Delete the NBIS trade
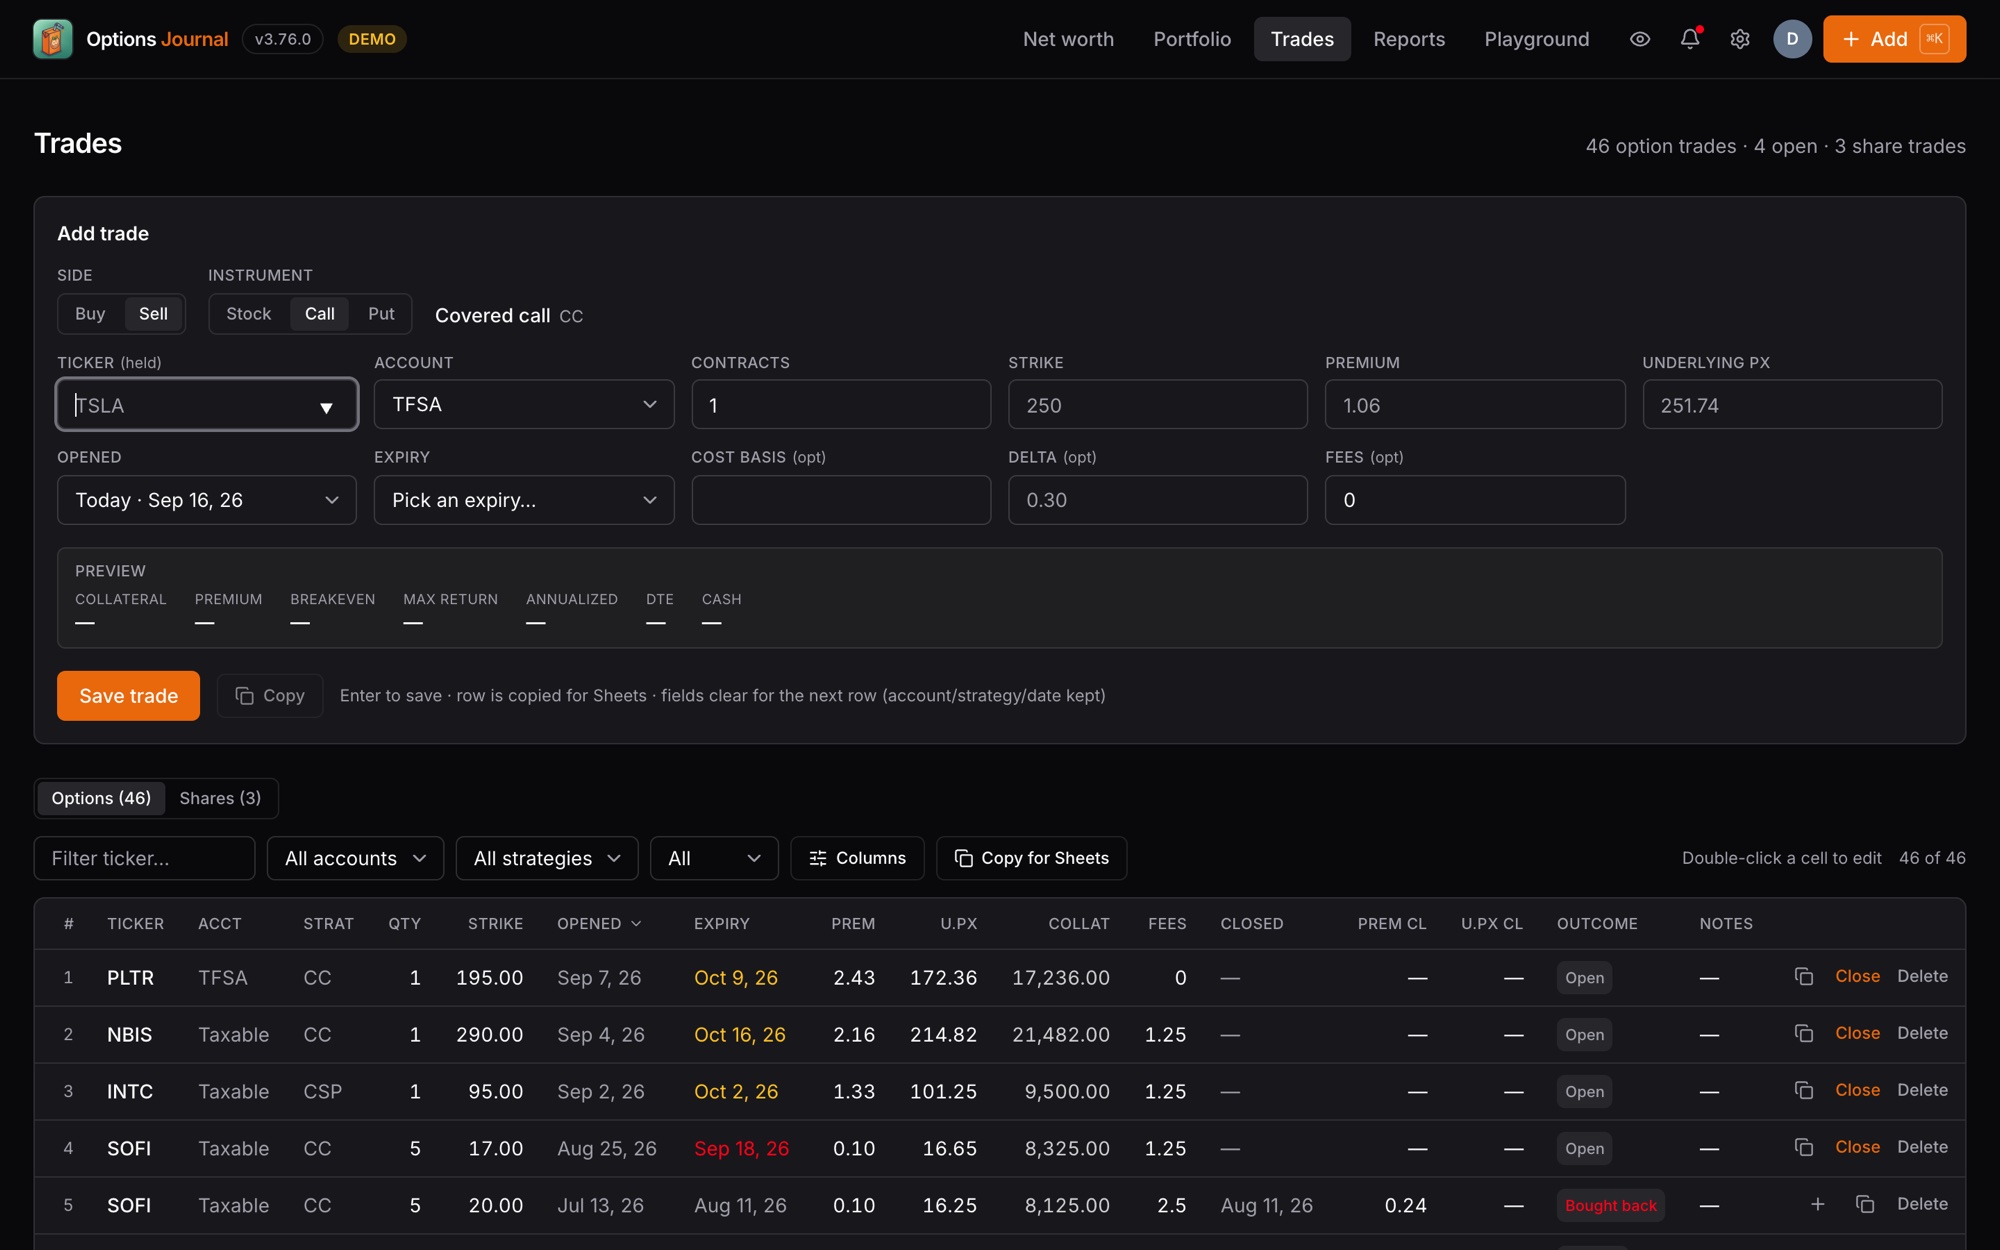This screenshot has width=2000, height=1250. point(1922,1033)
